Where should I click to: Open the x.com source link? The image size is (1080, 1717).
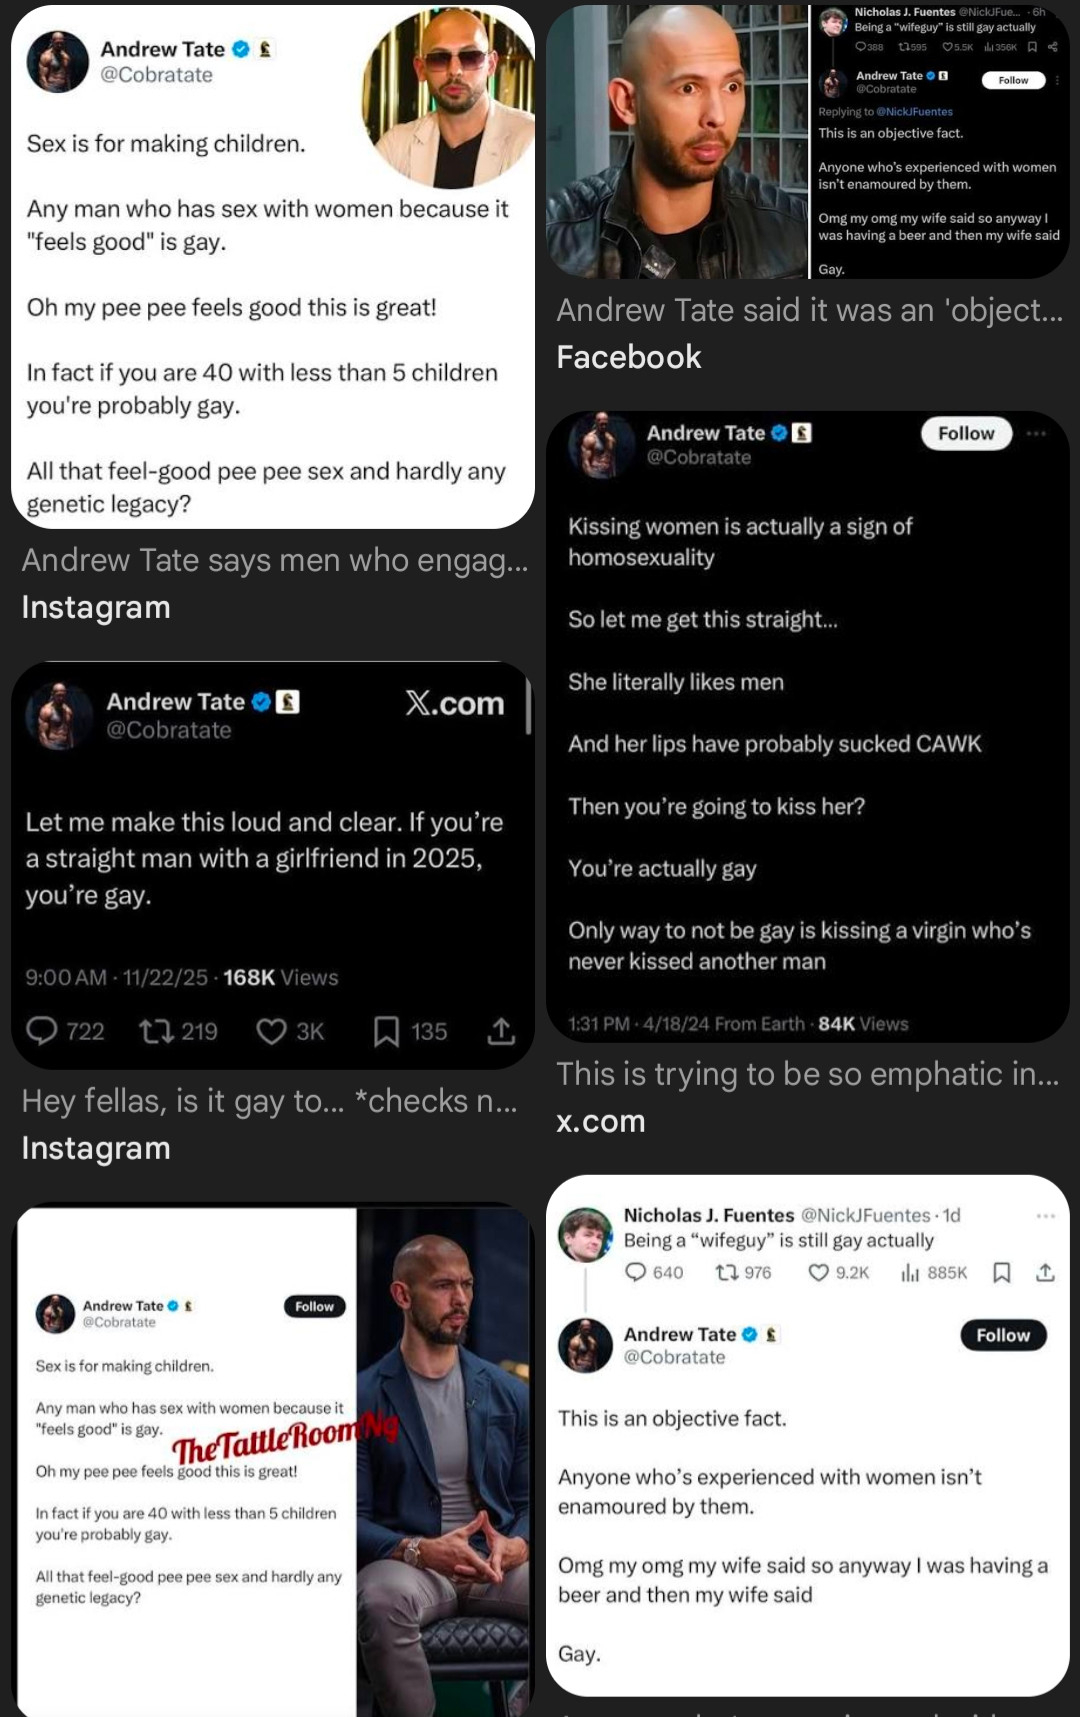(601, 1121)
